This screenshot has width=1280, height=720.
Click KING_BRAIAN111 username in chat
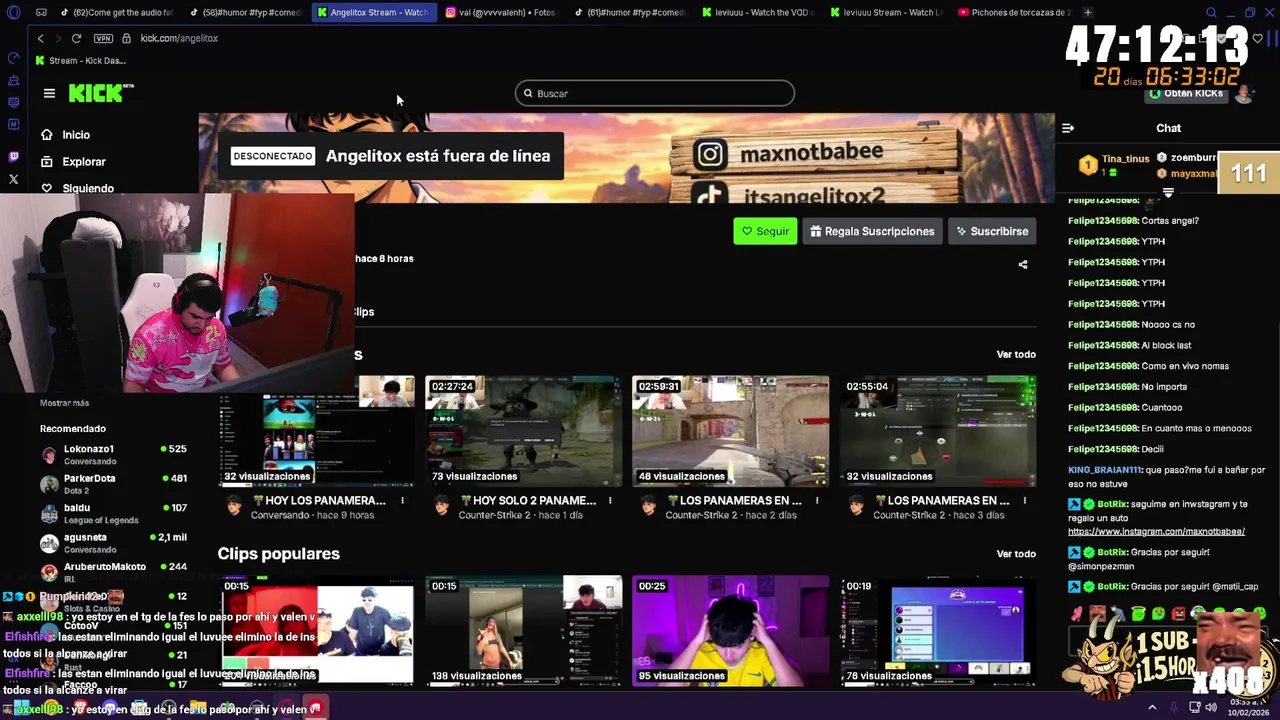[1105, 469]
